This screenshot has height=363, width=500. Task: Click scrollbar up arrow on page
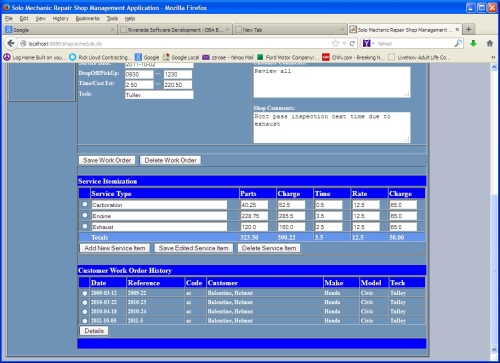pos(494,67)
